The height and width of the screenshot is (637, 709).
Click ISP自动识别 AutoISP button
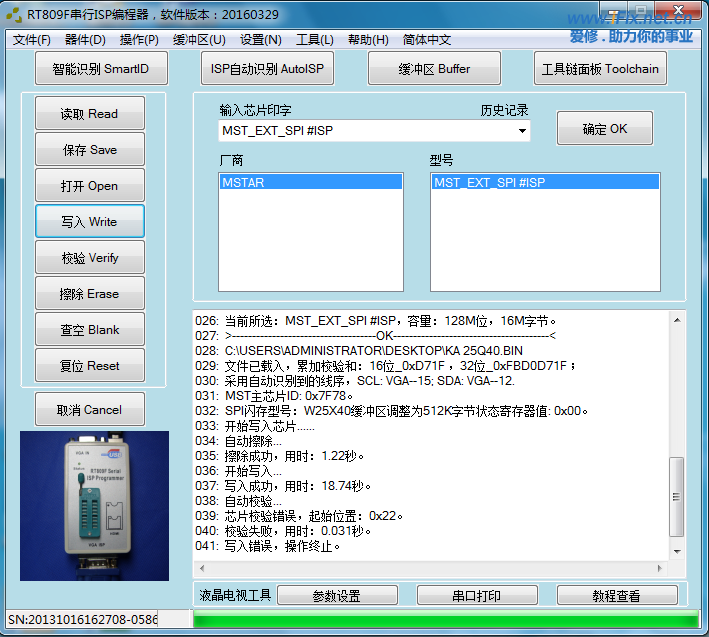pyautogui.click(x=268, y=69)
